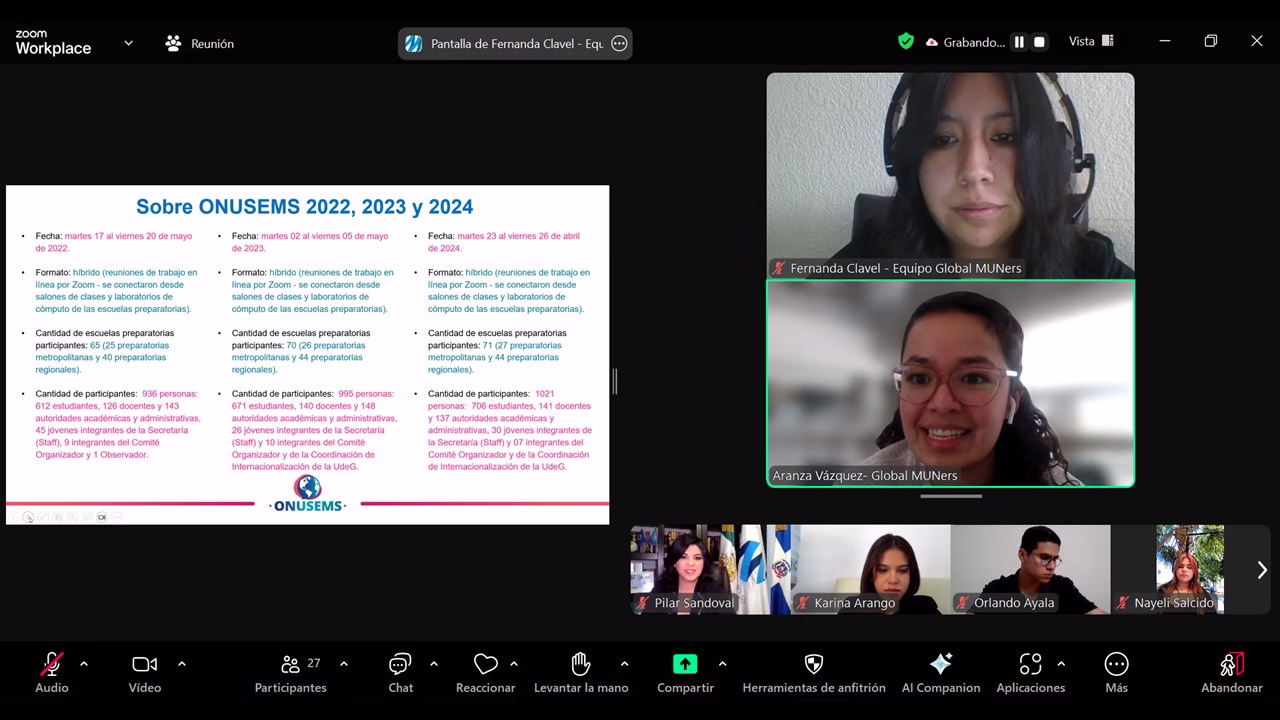Open the Chat panel
The height and width of the screenshot is (720, 1280).
pyautogui.click(x=400, y=673)
